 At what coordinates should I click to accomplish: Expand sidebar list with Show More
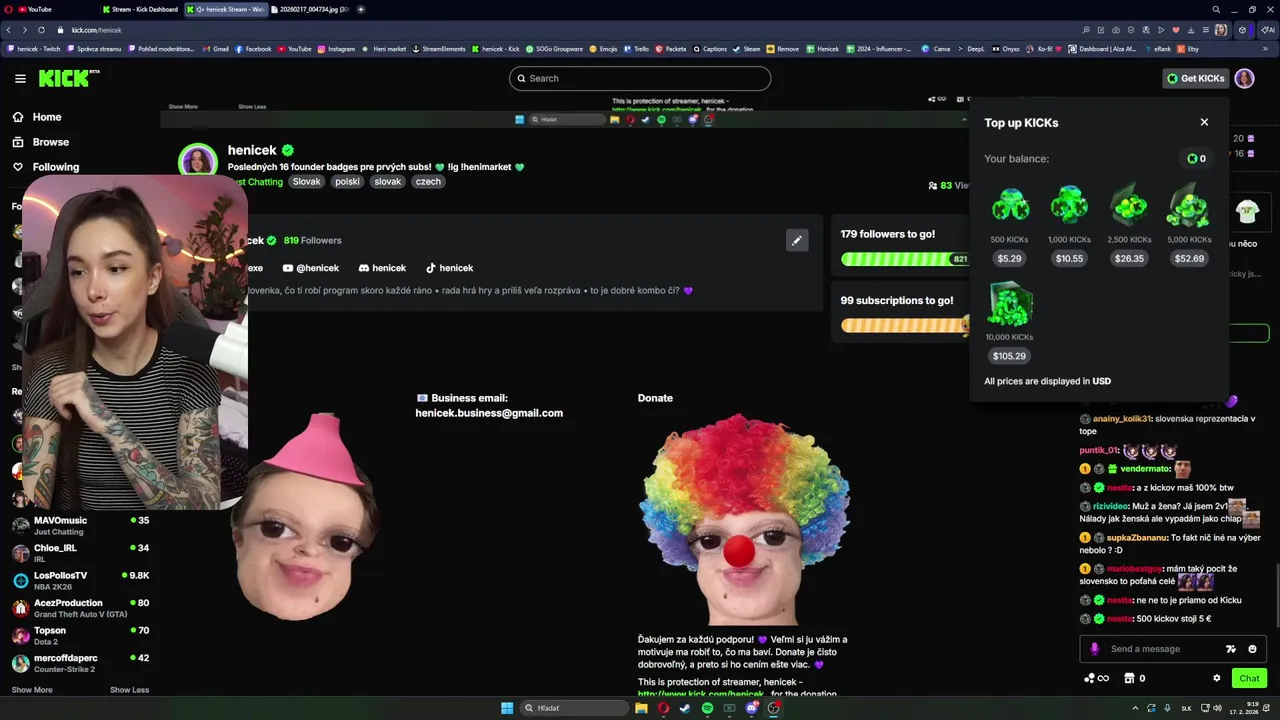[x=32, y=690]
